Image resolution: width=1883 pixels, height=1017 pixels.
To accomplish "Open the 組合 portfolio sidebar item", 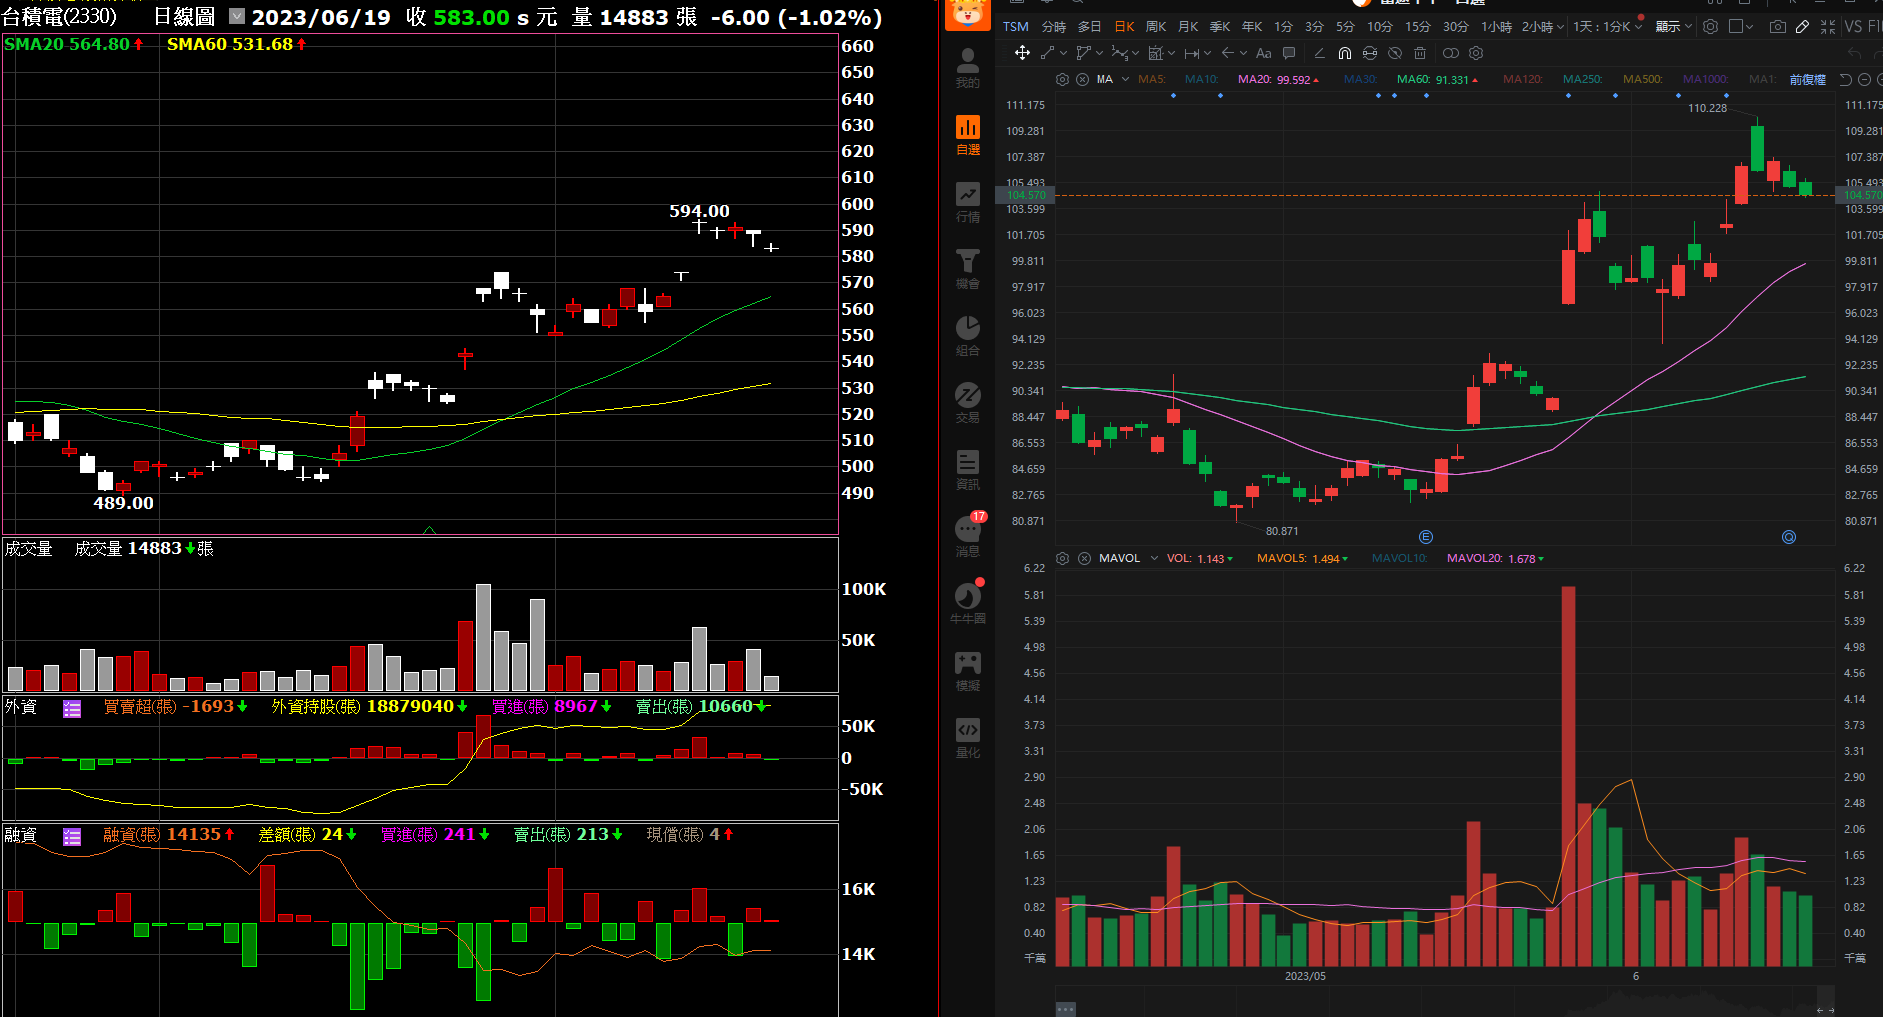I will [x=968, y=336].
